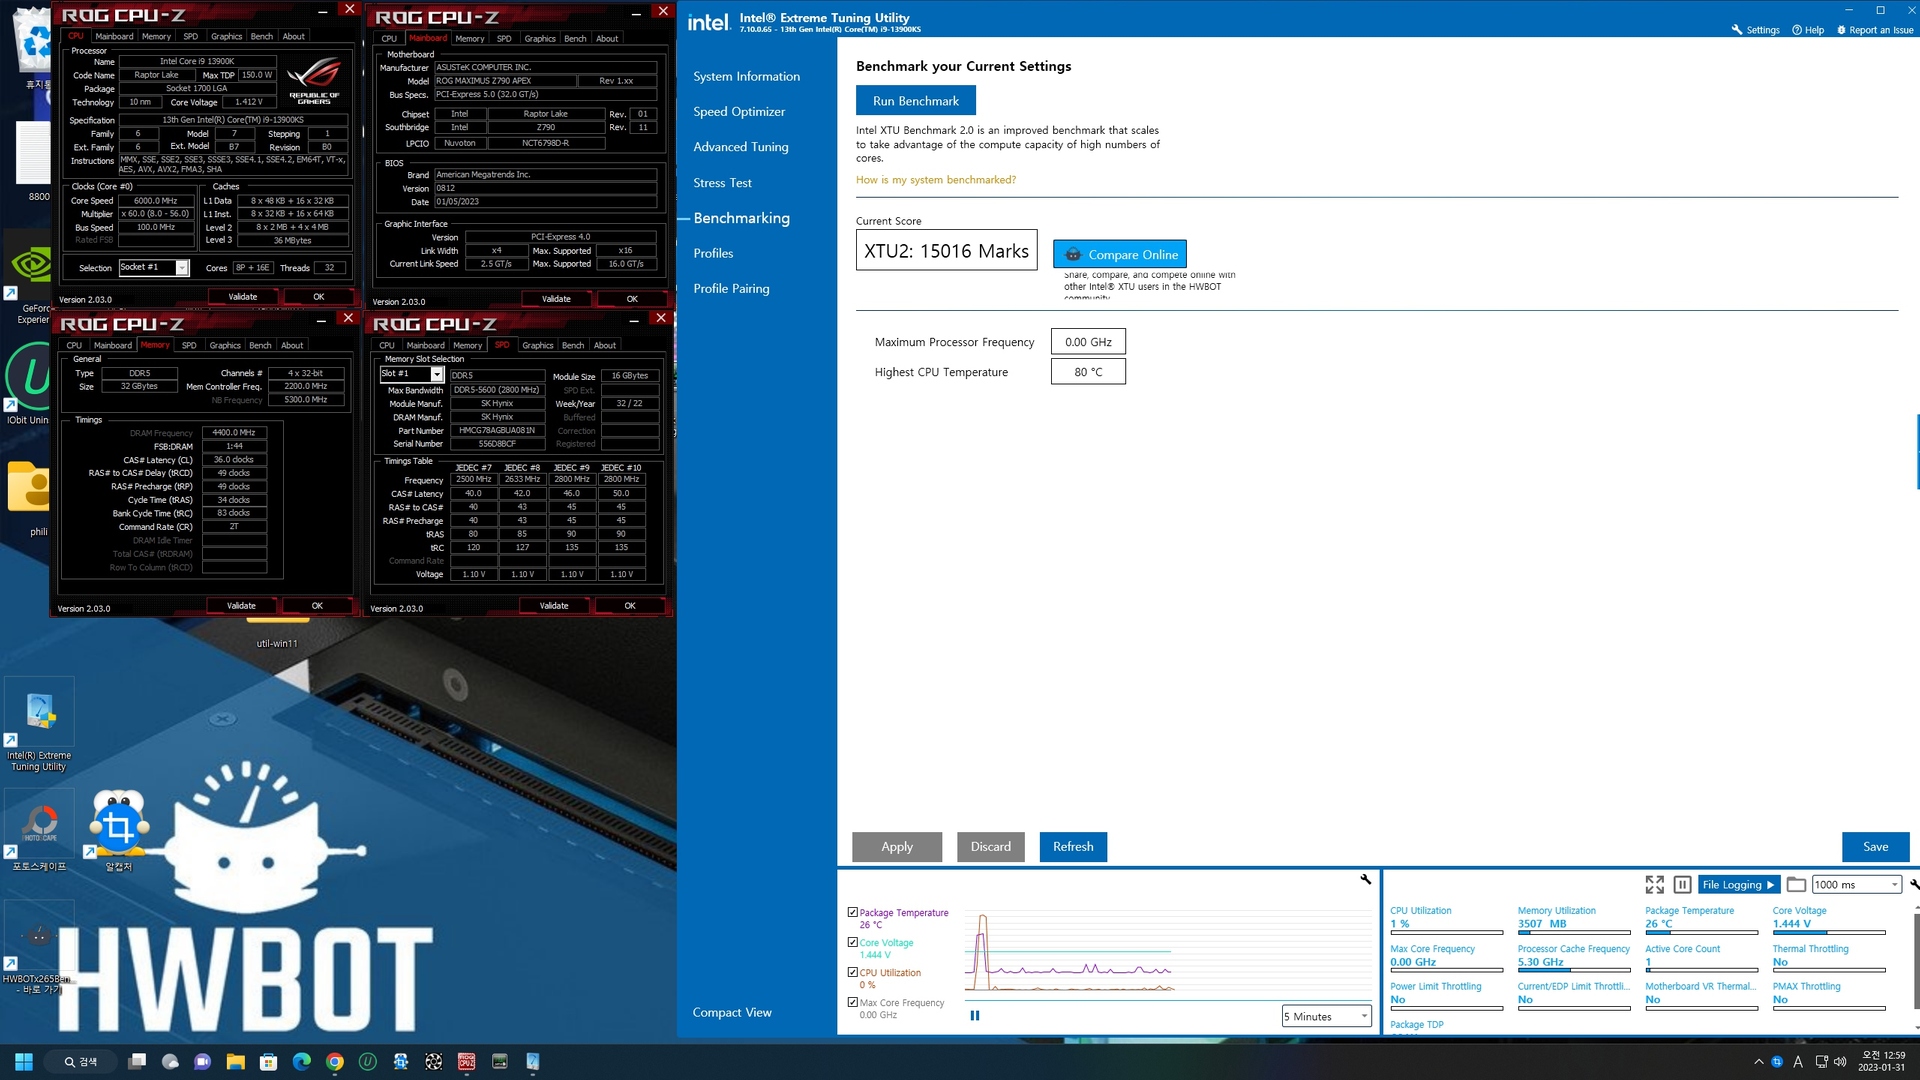Open Speed Optimizer in XTU sidebar

click(x=739, y=111)
